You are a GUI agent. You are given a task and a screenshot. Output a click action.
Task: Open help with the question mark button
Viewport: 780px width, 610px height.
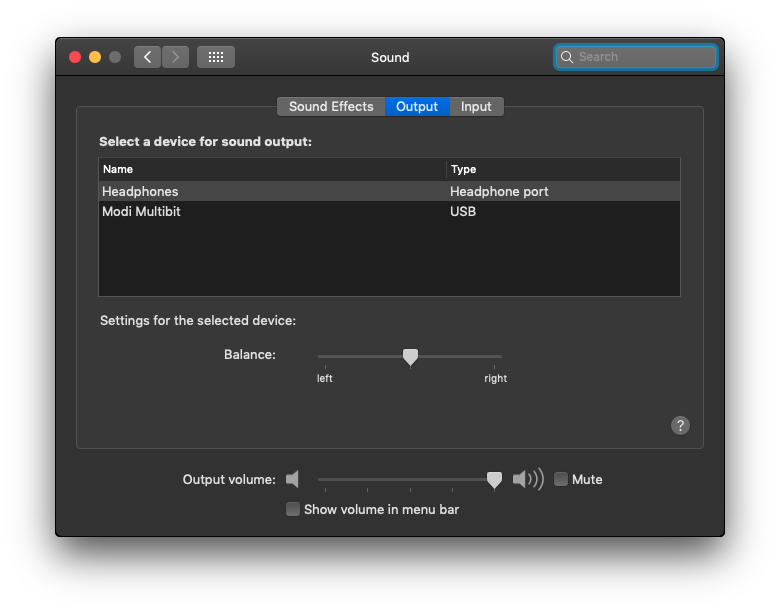point(680,425)
